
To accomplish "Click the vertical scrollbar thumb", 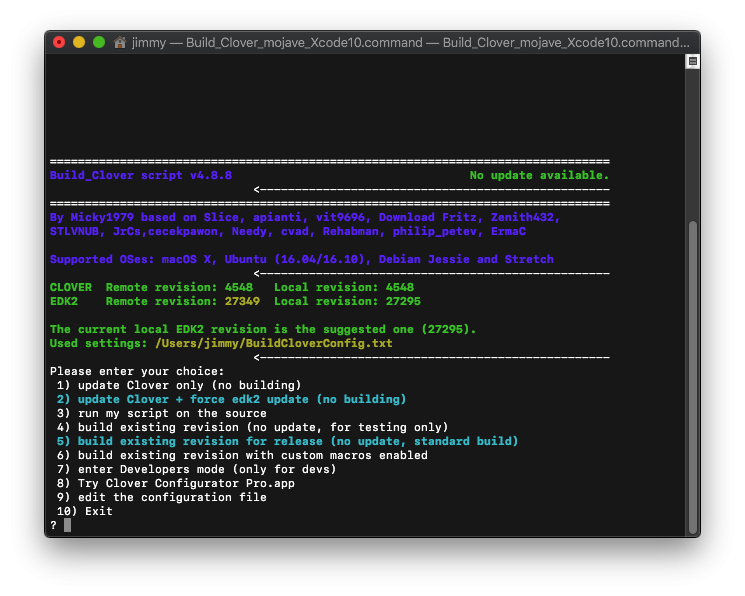I will [693, 377].
